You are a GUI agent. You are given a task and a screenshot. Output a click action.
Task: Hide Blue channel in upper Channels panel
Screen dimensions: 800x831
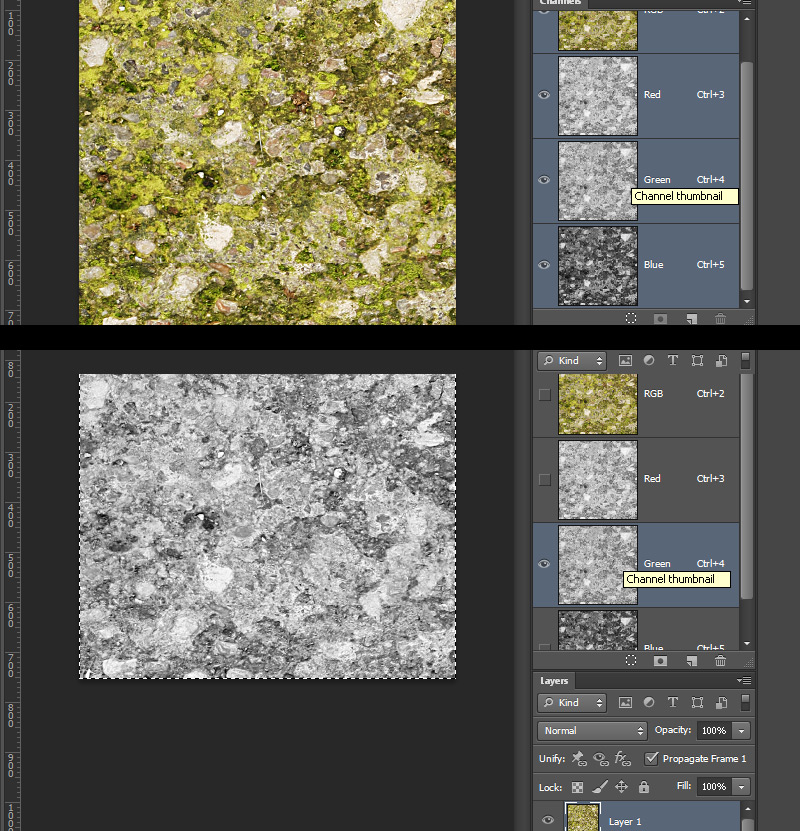tap(544, 265)
